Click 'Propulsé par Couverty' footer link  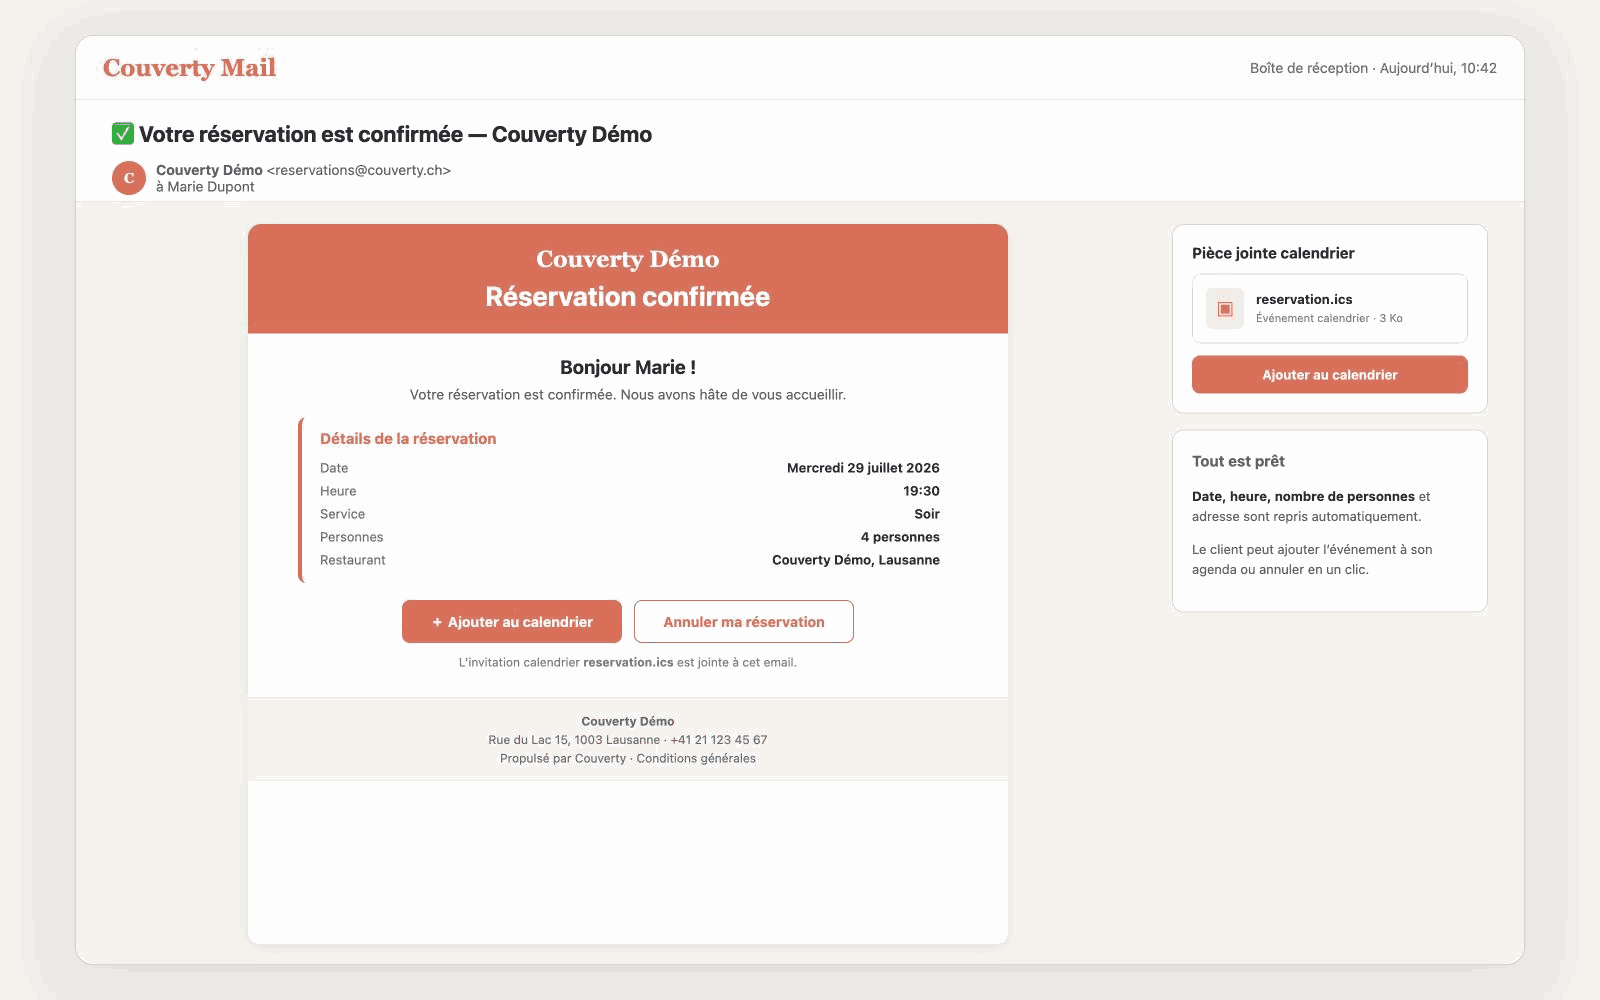tap(563, 759)
